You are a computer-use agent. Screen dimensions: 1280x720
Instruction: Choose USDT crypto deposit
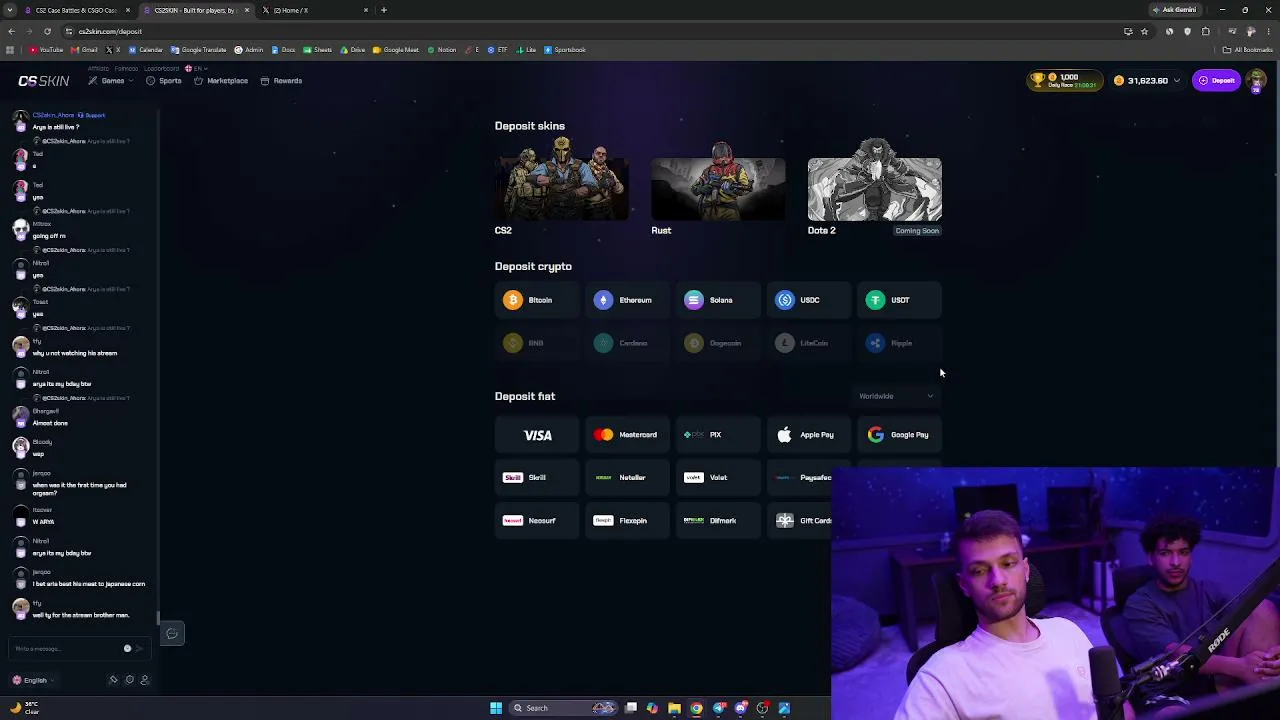pos(899,300)
